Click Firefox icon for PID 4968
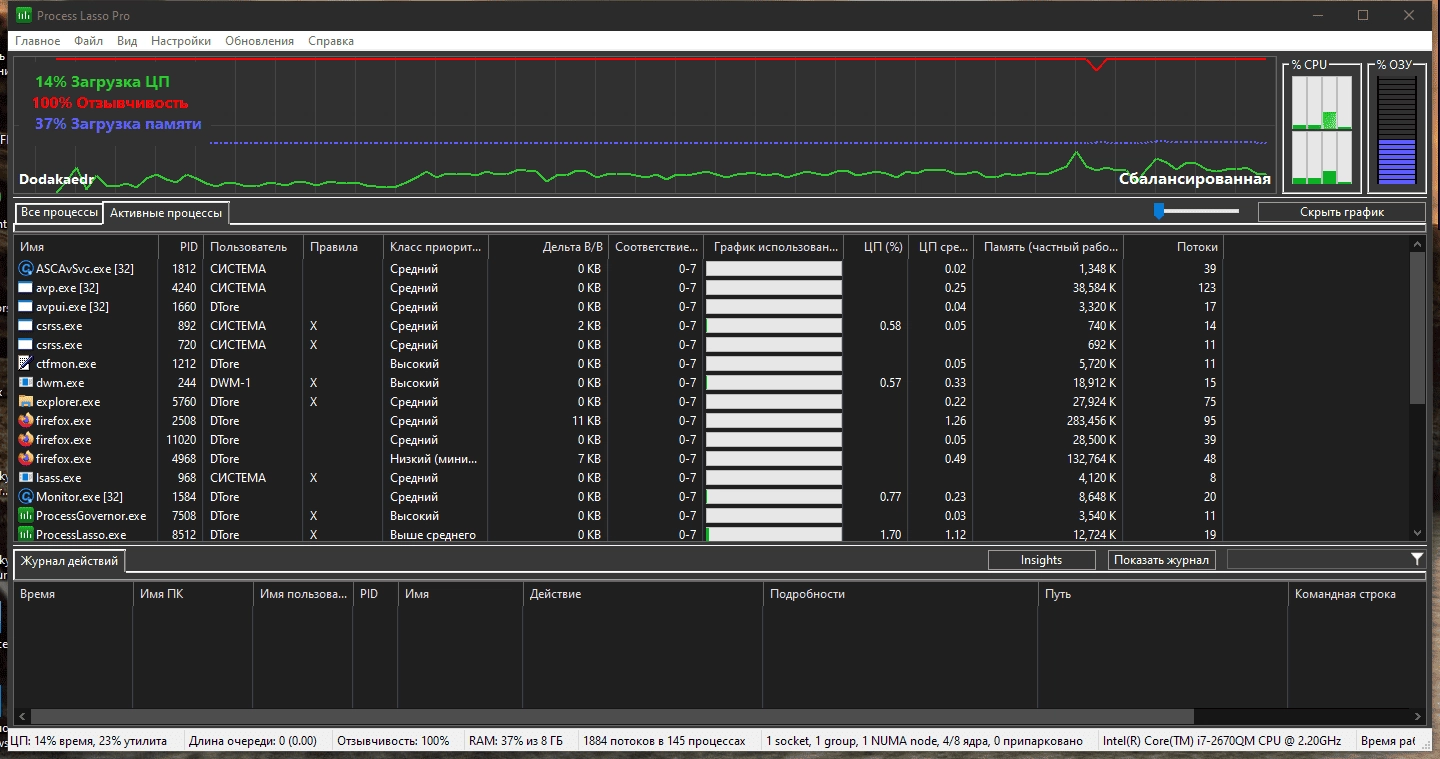 click(26, 459)
